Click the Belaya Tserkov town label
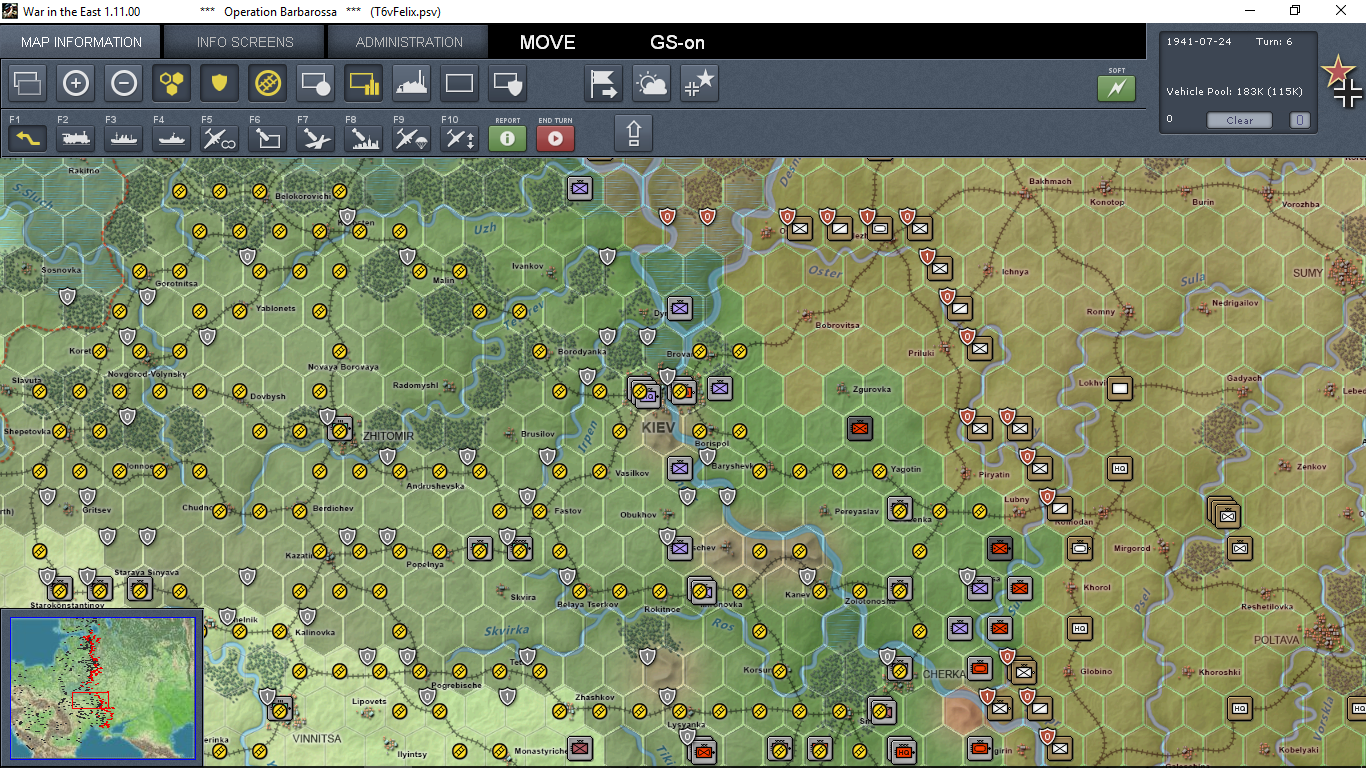 coord(588,604)
